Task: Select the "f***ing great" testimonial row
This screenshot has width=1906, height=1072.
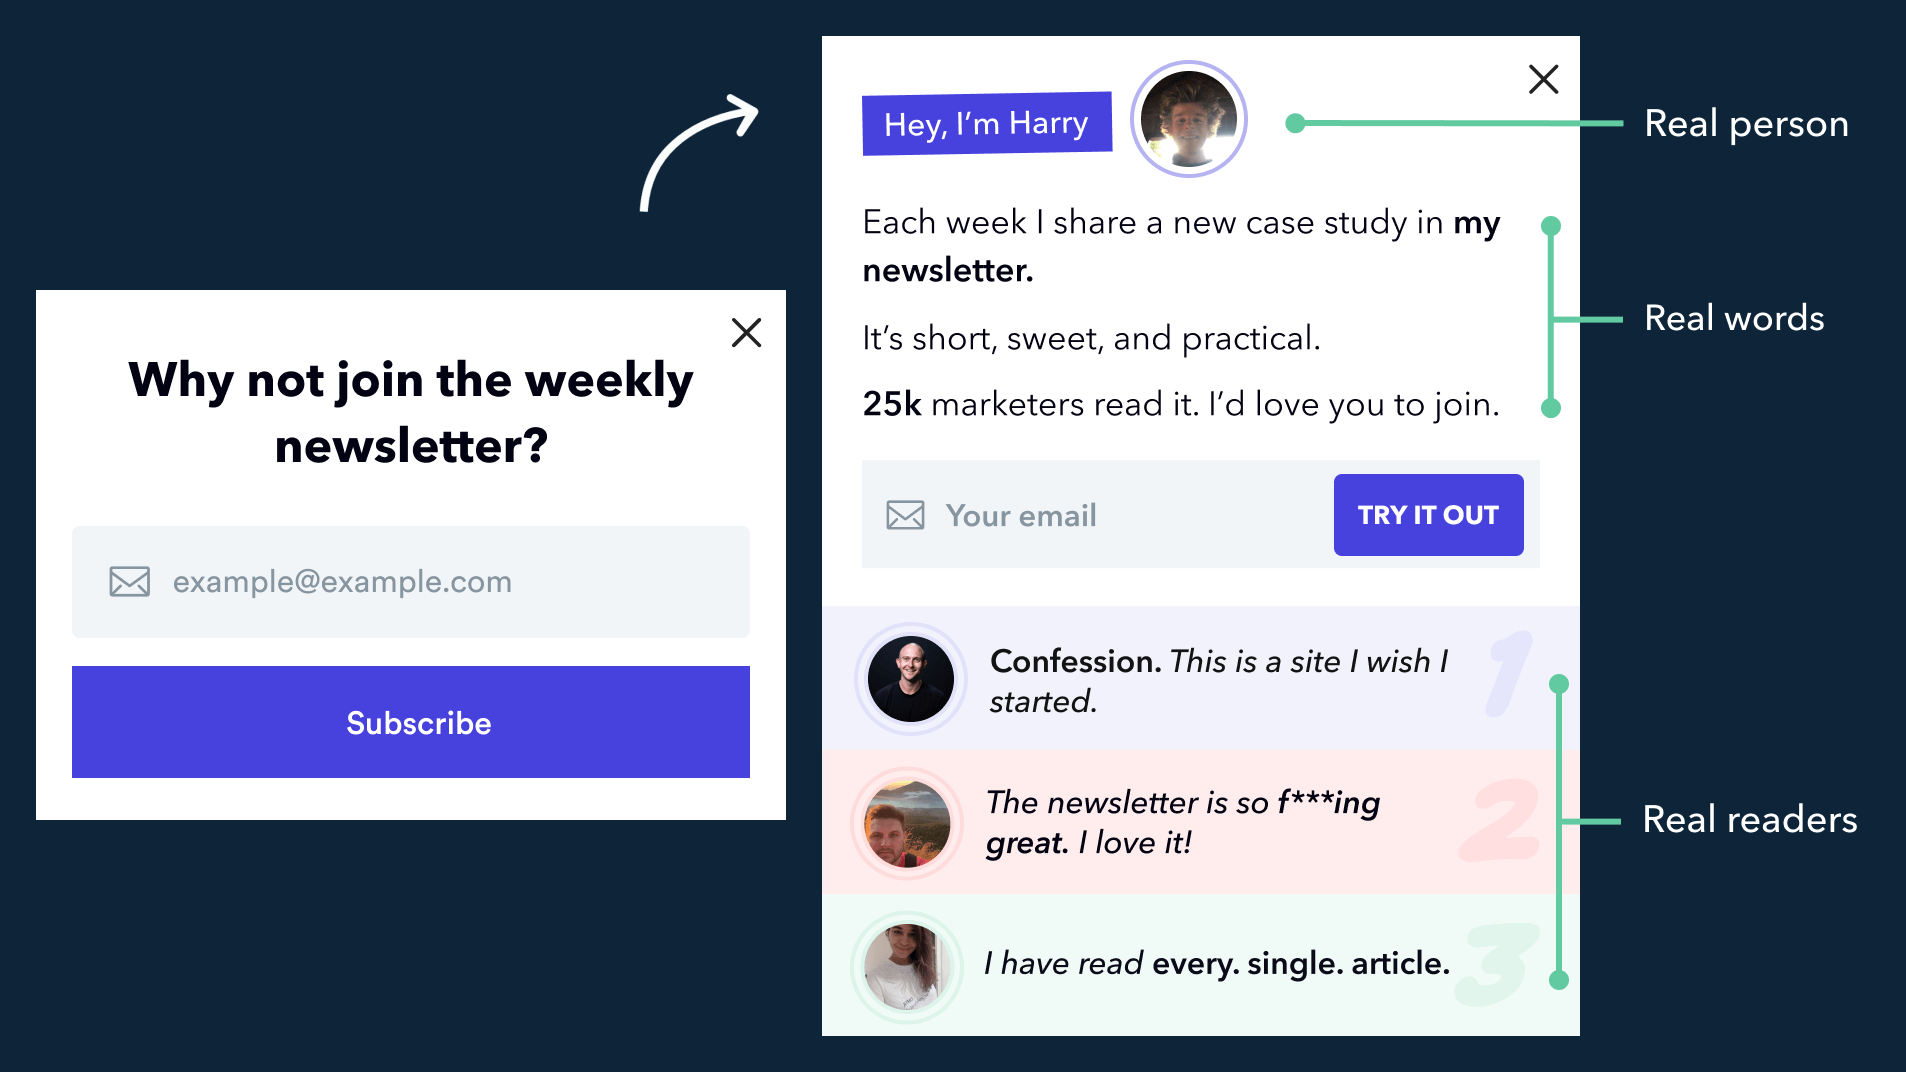Action: pyautogui.click(x=1201, y=822)
